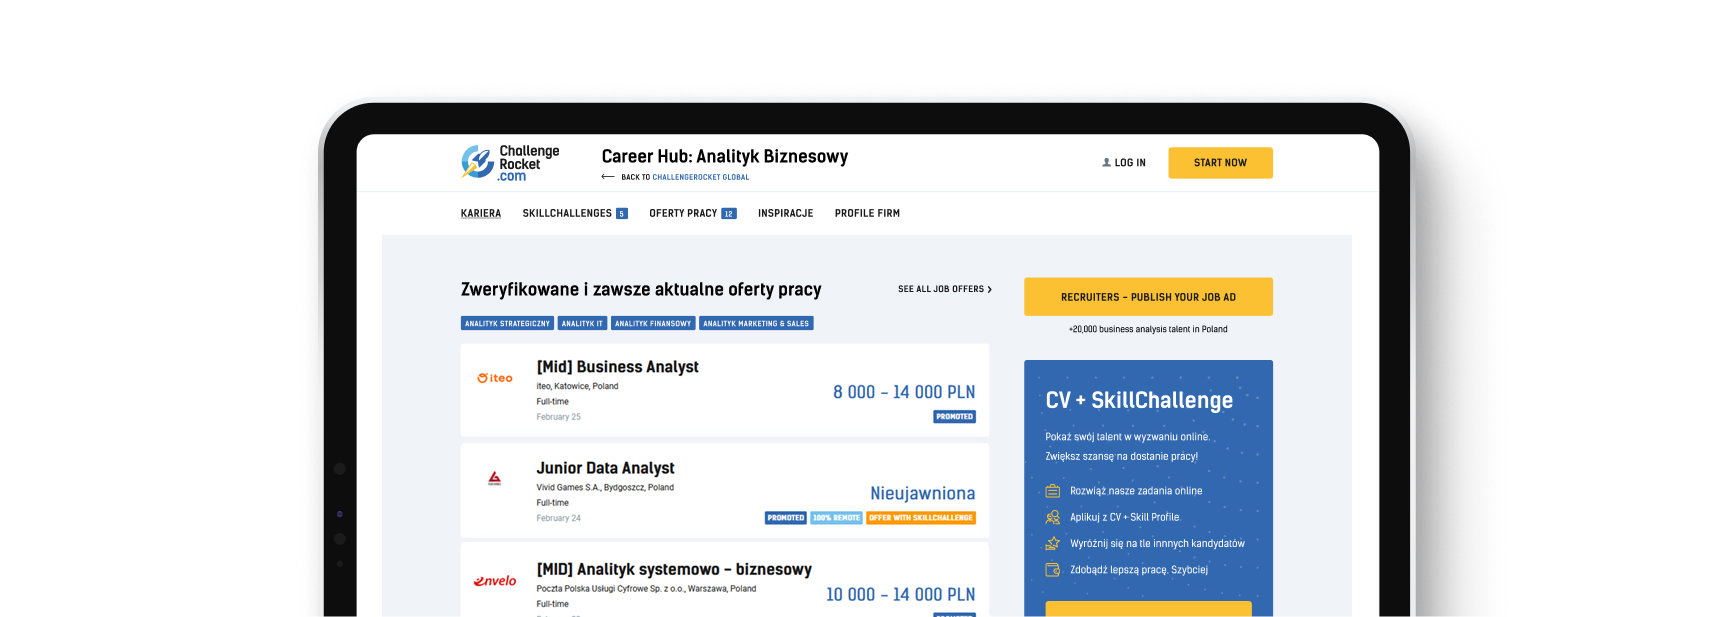Expand SEE ALL JOB OFFERS chevron
Viewport: 1734px width, 617px height.
pos(989,290)
